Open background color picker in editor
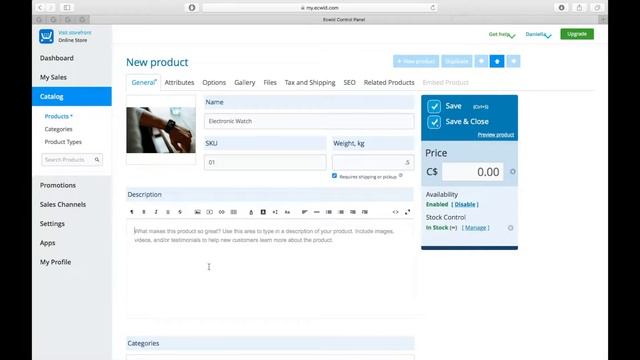Image resolution: width=640 pixels, height=360 pixels. [263, 212]
